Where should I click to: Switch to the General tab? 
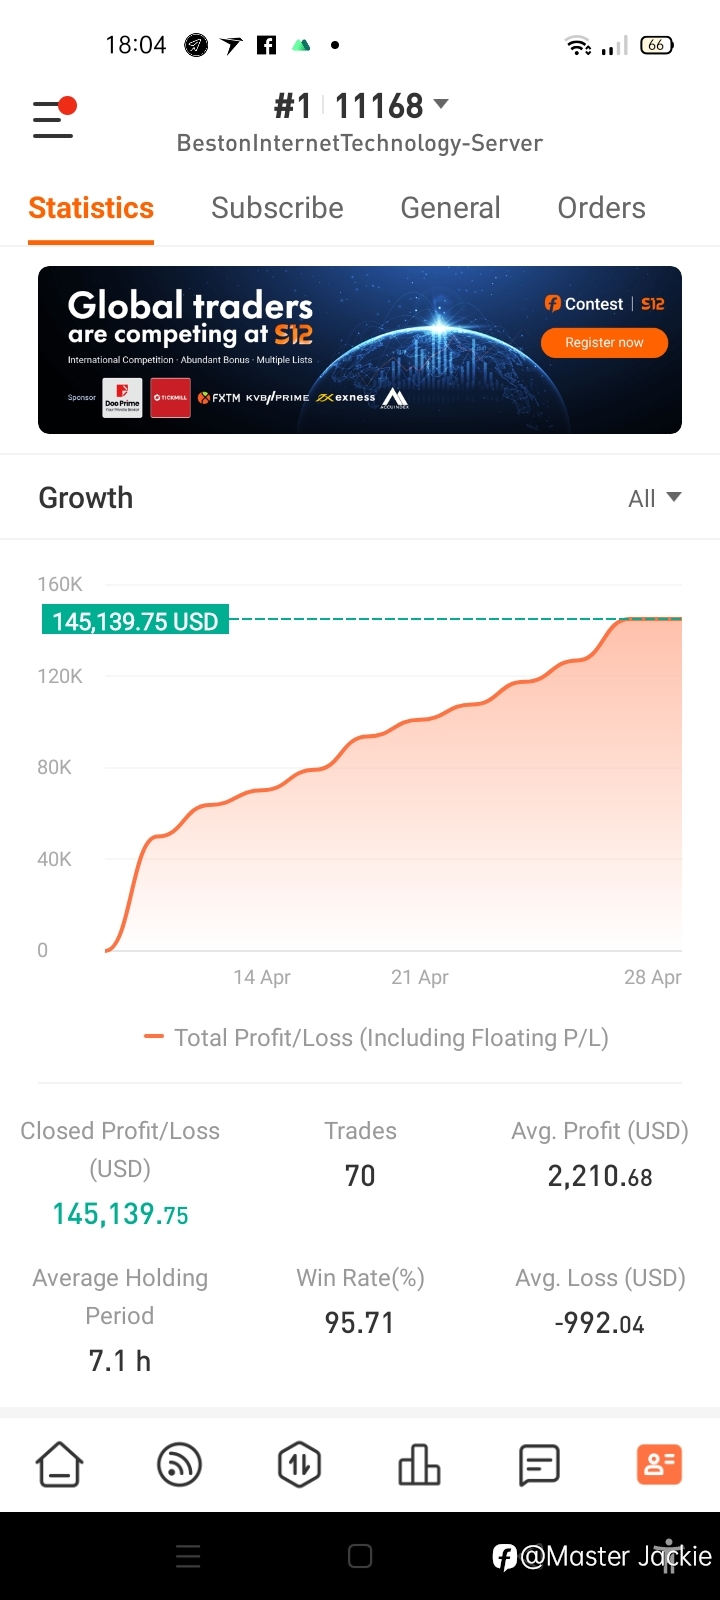click(x=450, y=208)
